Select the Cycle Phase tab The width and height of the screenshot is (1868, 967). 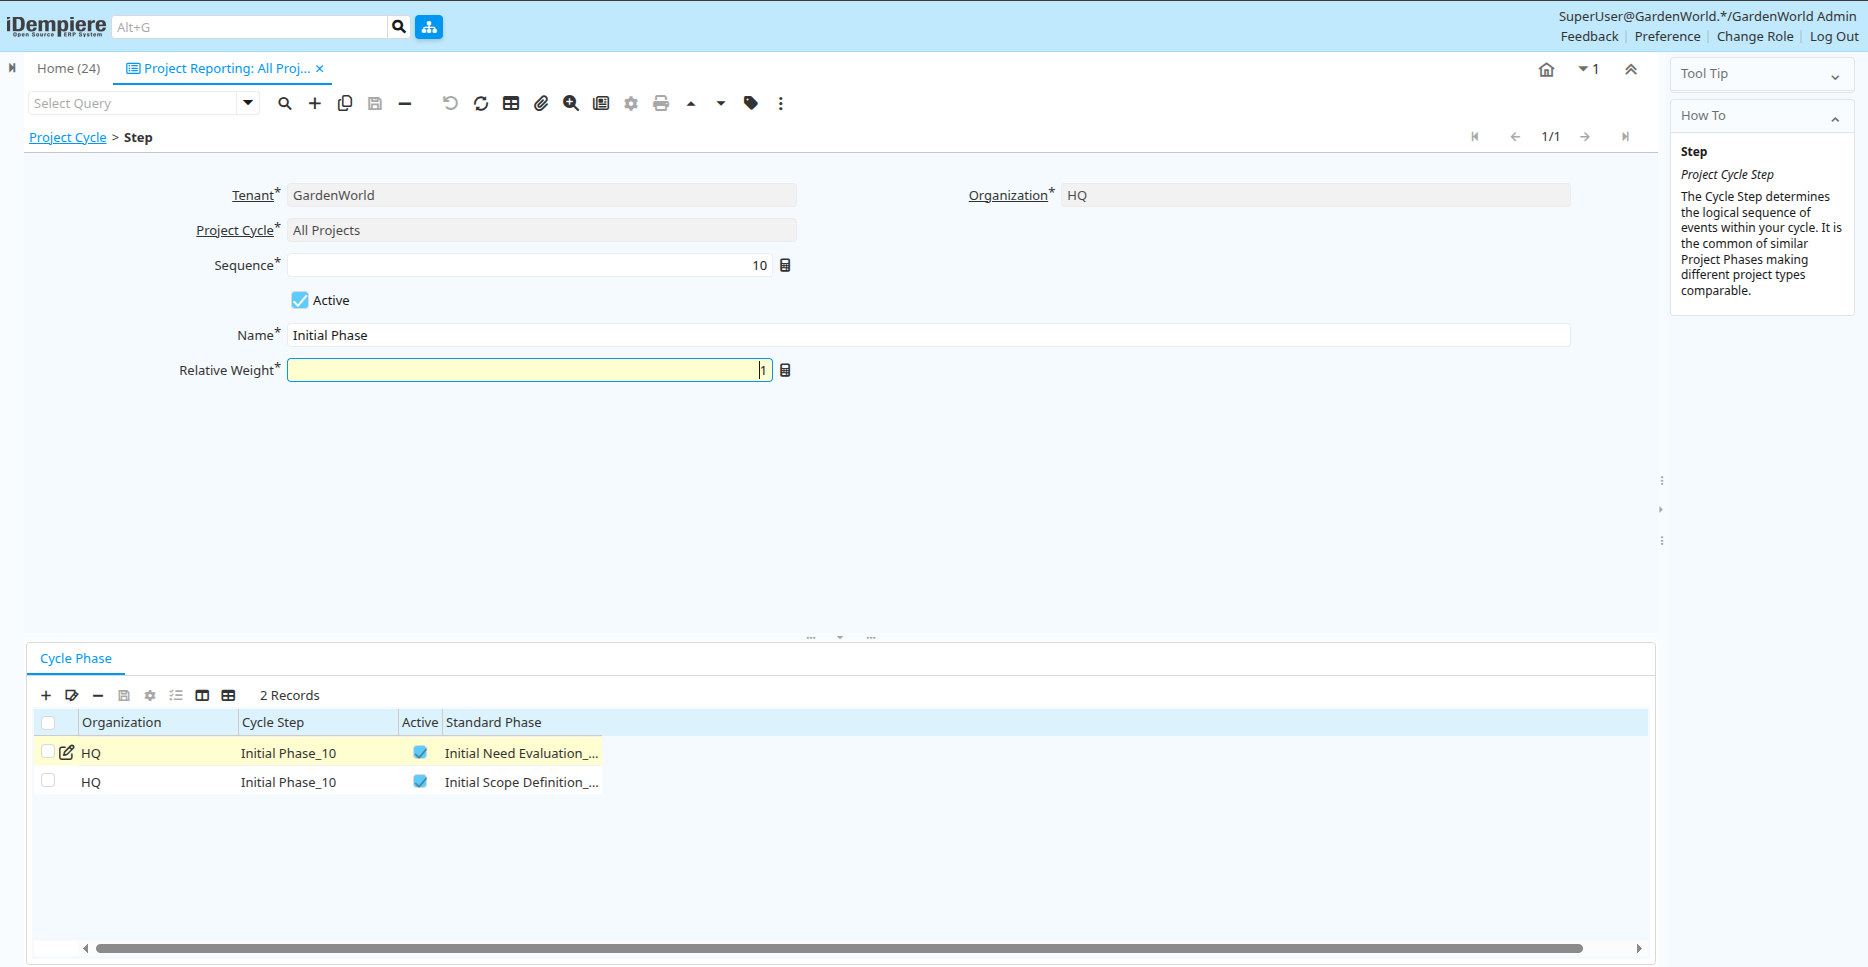(75, 658)
